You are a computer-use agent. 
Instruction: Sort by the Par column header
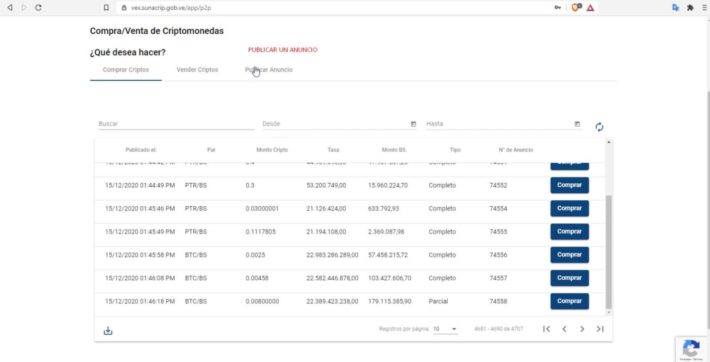[x=211, y=150]
